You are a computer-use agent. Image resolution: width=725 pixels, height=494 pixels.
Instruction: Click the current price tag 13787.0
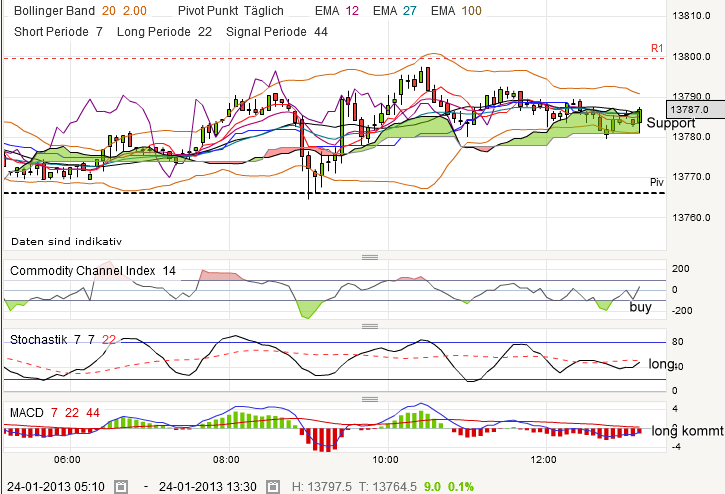695,110
